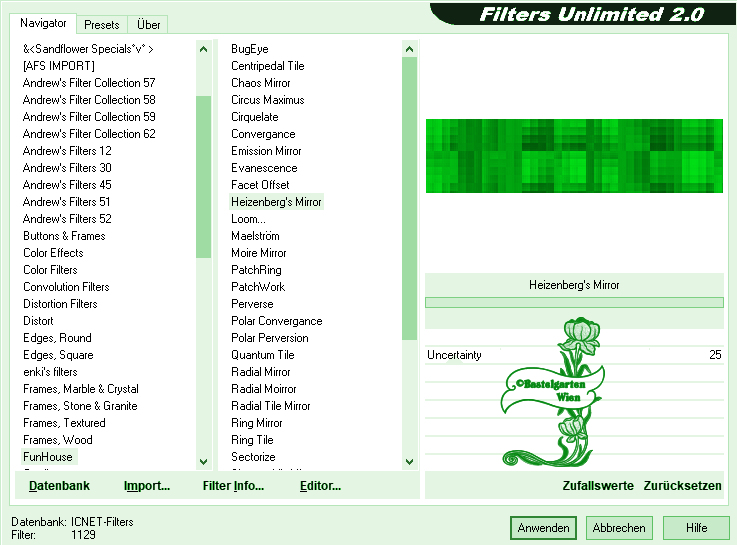Image resolution: width=737 pixels, height=545 pixels.
Task: Select the Buttons & Frames category
Action: (64, 236)
